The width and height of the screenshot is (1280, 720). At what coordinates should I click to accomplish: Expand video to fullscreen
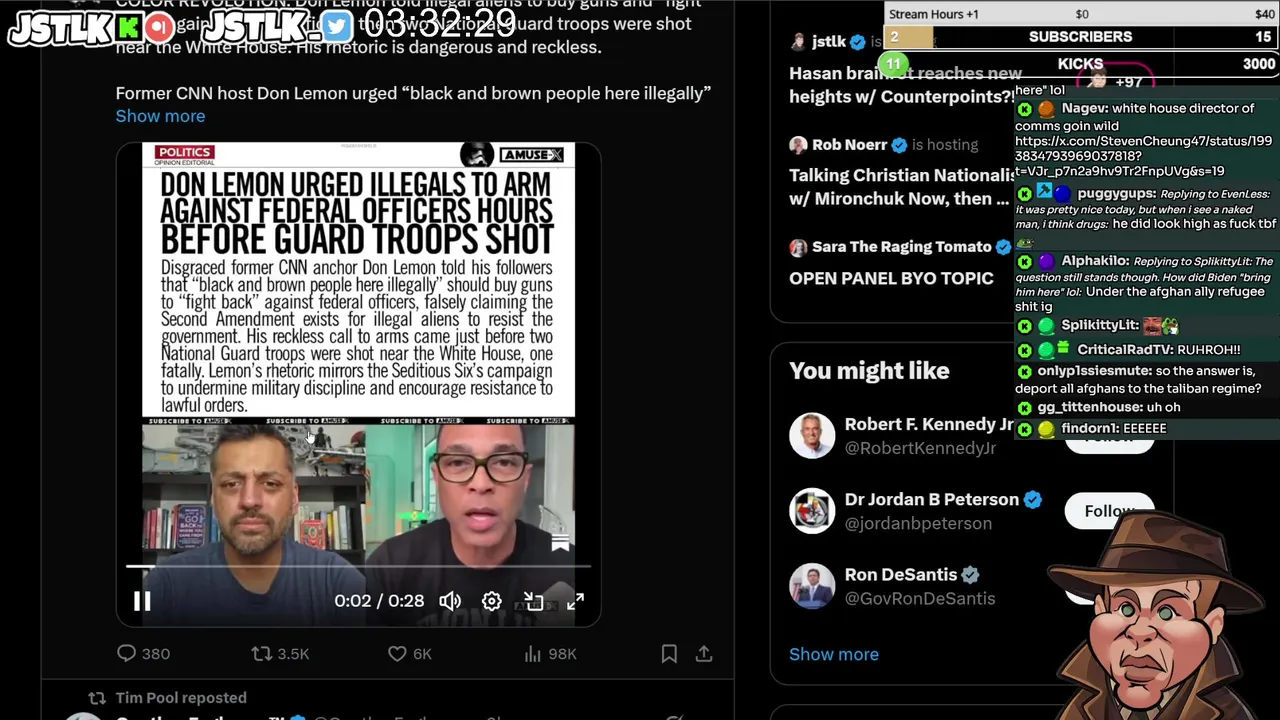(575, 601)
